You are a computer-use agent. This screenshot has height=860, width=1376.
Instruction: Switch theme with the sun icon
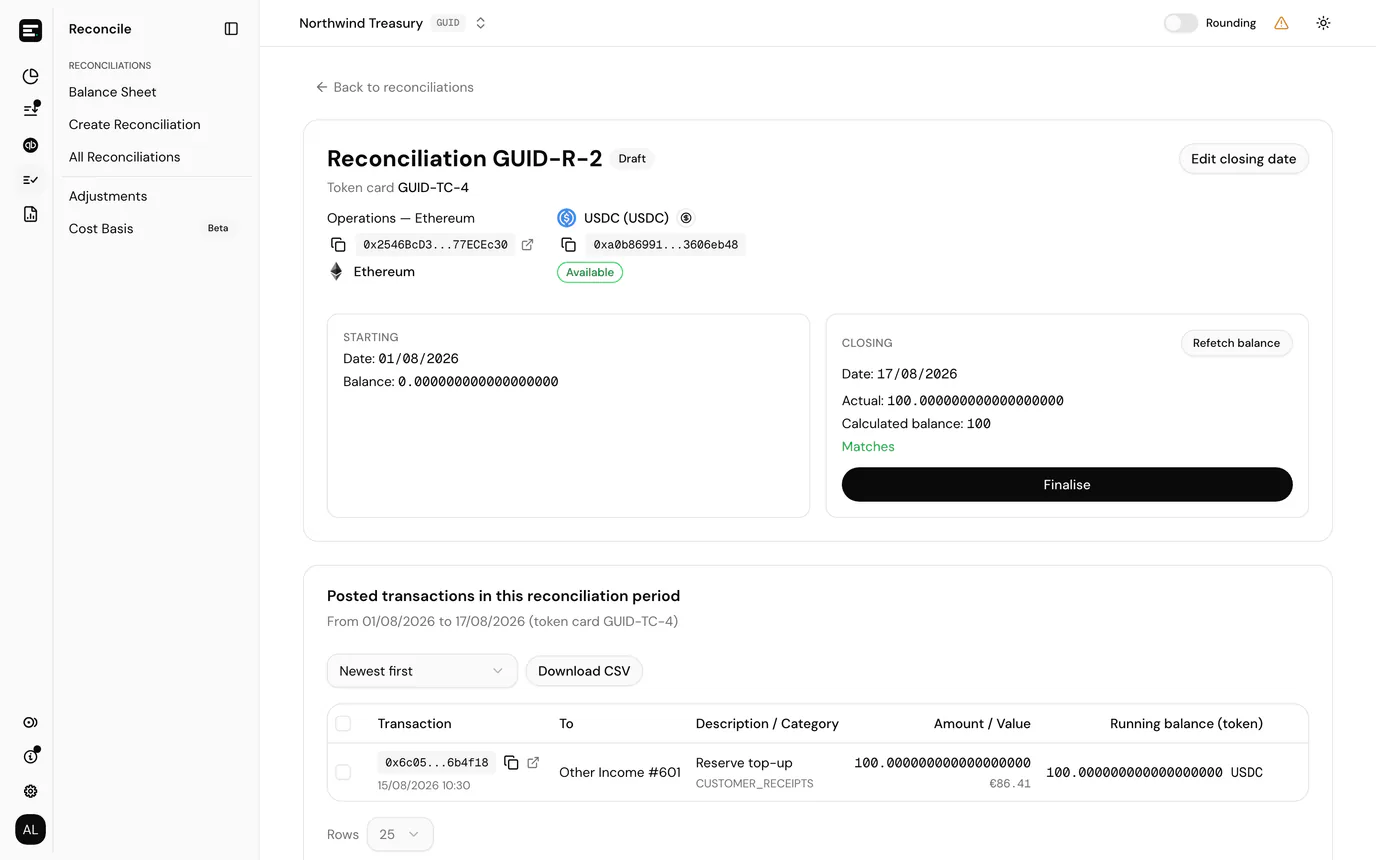(x=1323, y=23)
